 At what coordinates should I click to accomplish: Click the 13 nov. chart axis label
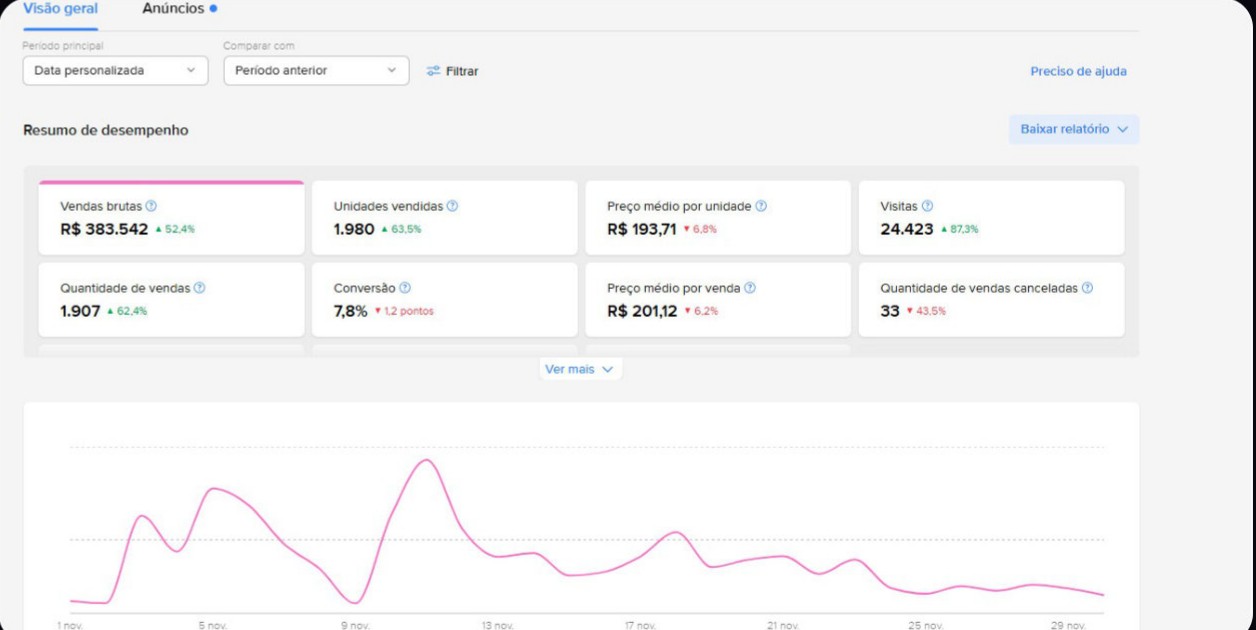tap(498, 625)
